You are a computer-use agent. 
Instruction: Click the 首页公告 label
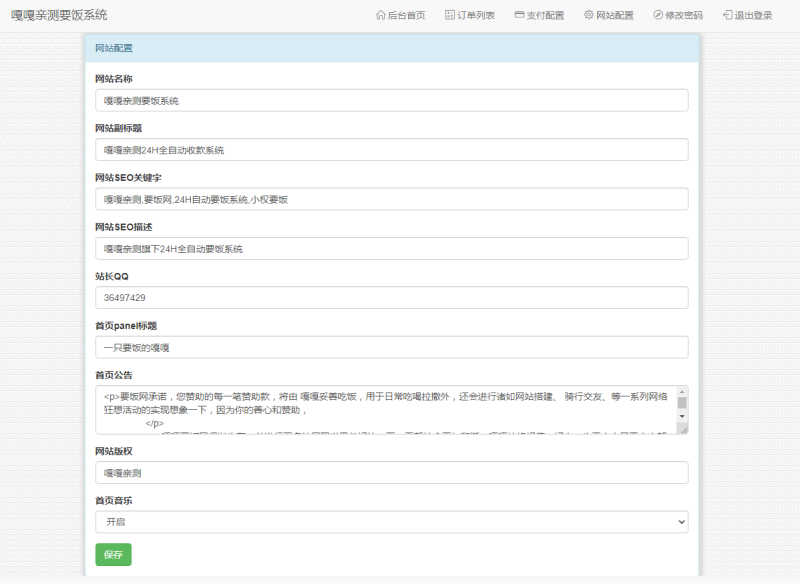[x=114, y=375]
